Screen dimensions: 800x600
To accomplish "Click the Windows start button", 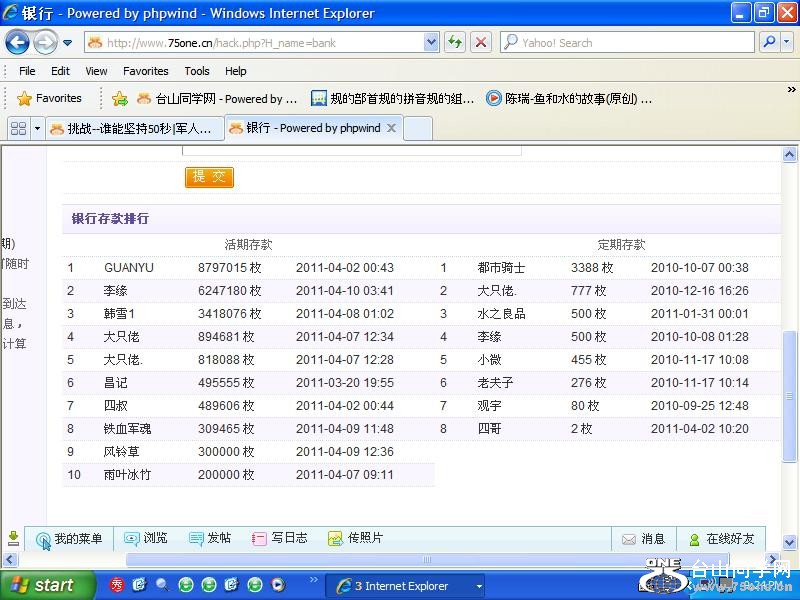I will coord(46,585).
